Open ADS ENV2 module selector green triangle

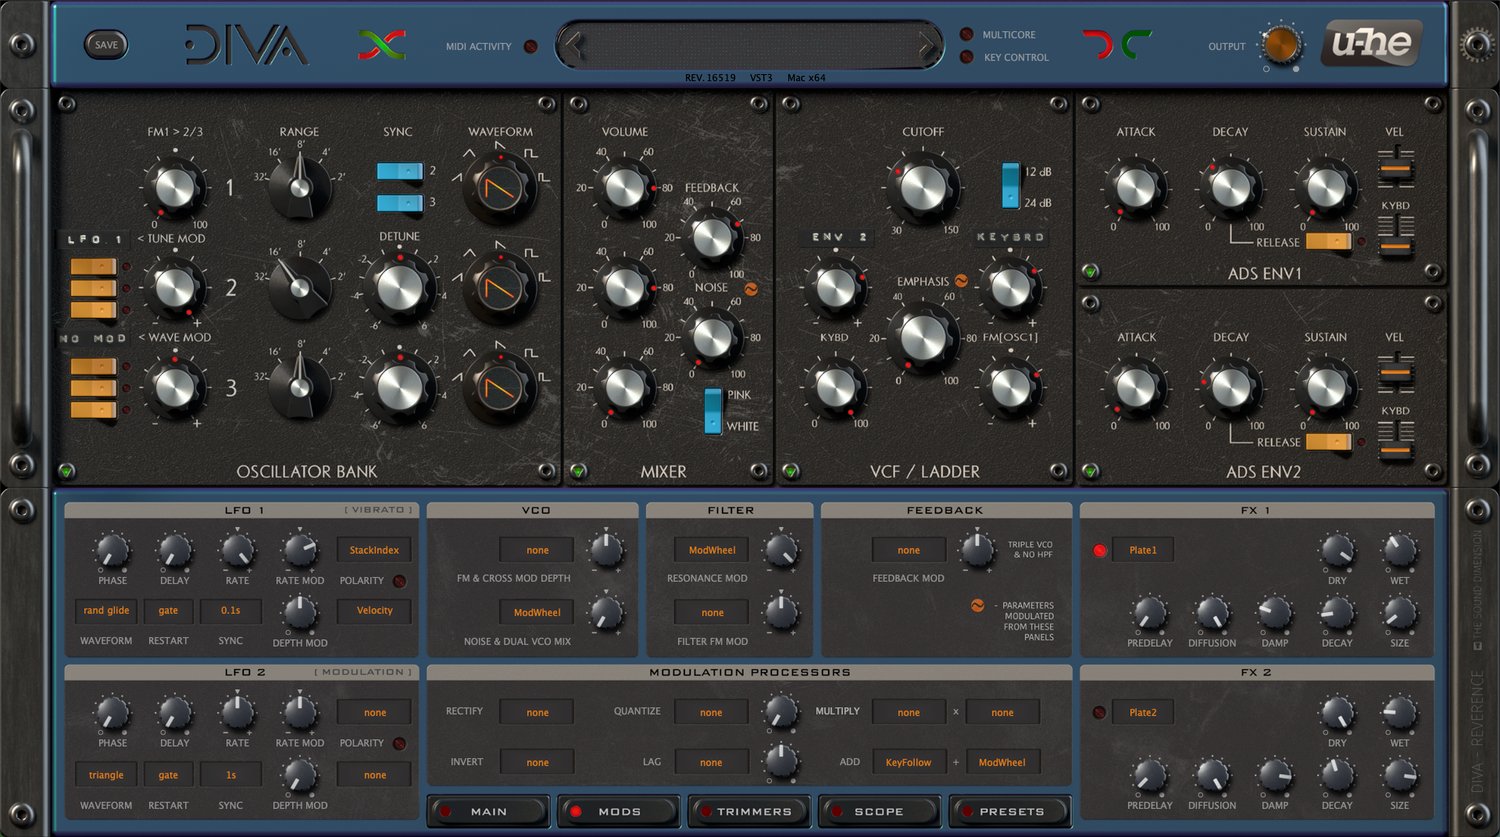tap(1090, 470)
